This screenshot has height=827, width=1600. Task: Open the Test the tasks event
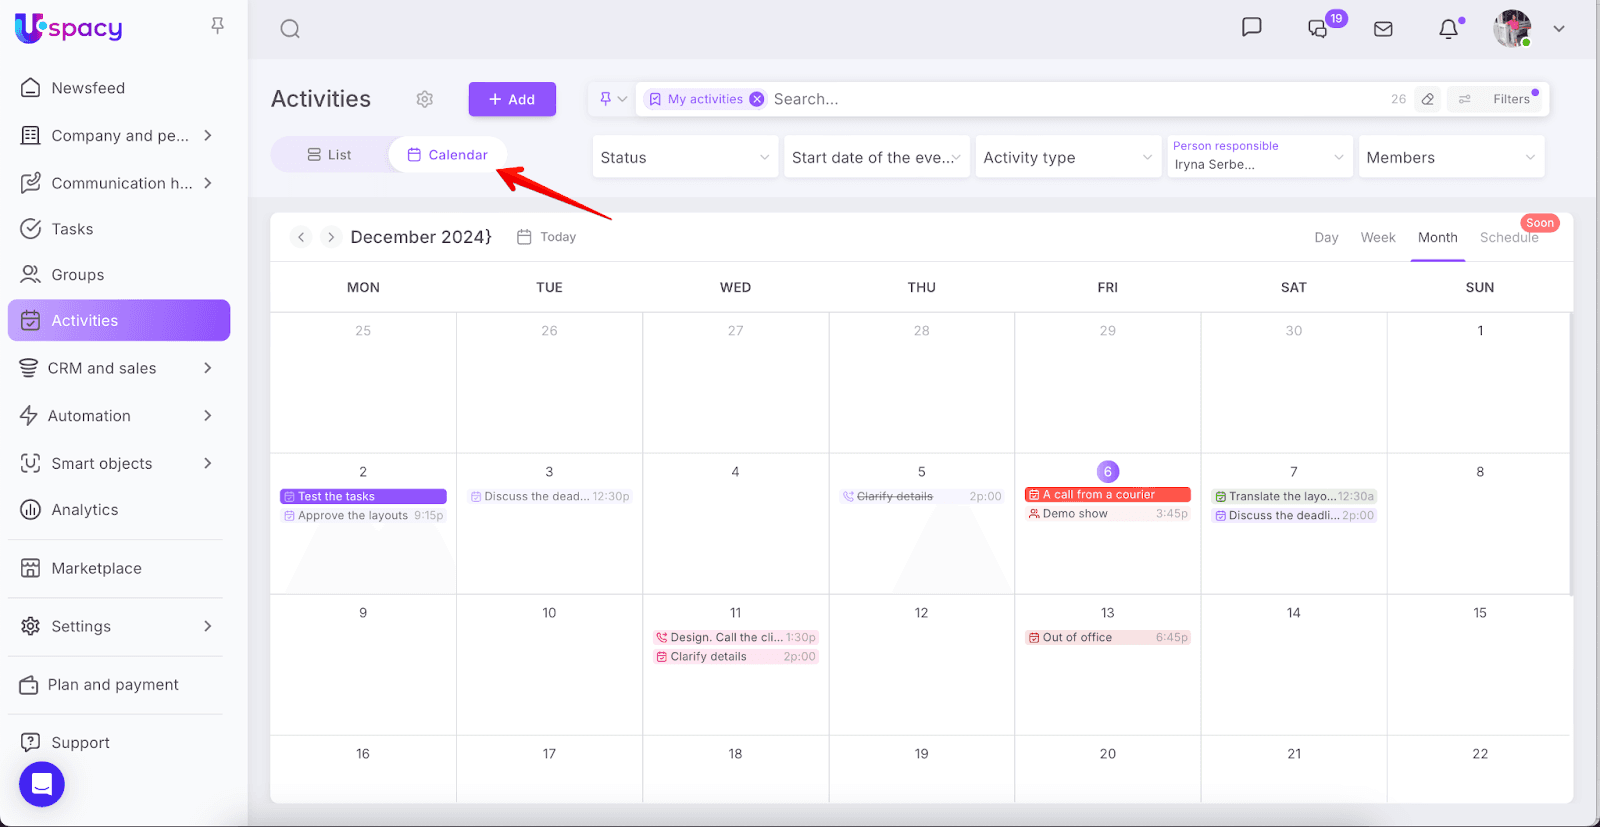[x=363, y=496]
